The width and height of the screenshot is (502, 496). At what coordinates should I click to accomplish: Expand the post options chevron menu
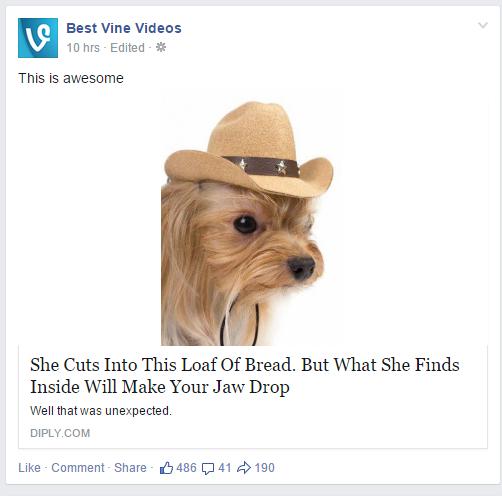[483, 25]
